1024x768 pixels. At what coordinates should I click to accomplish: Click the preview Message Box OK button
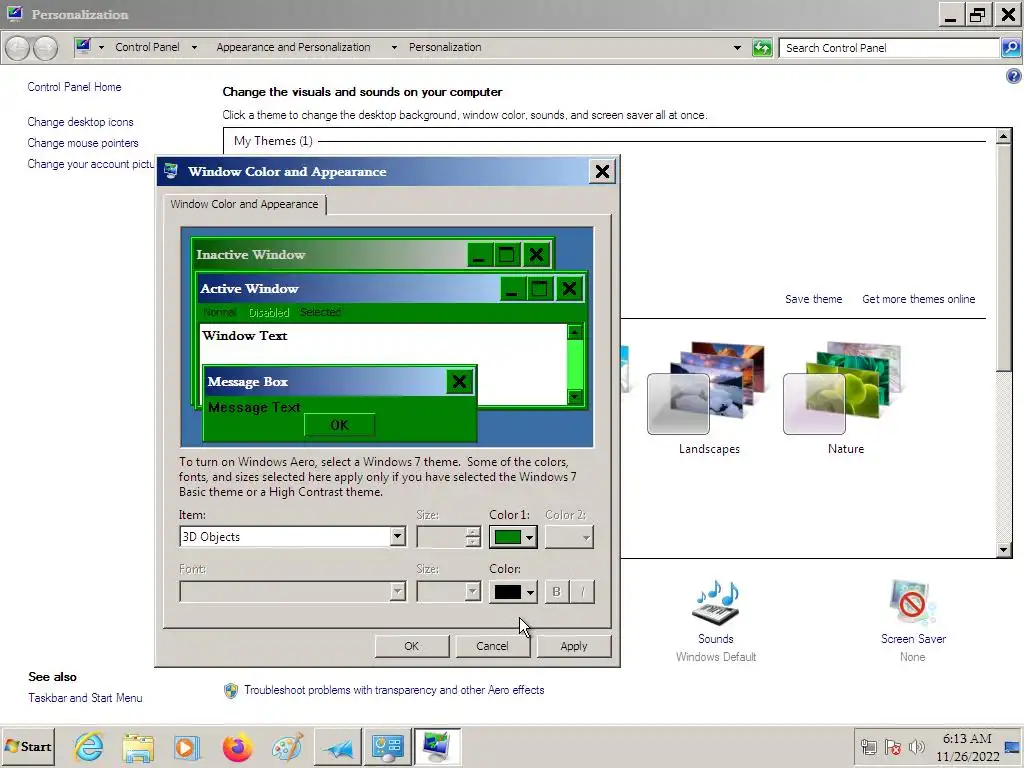[340, 425]
